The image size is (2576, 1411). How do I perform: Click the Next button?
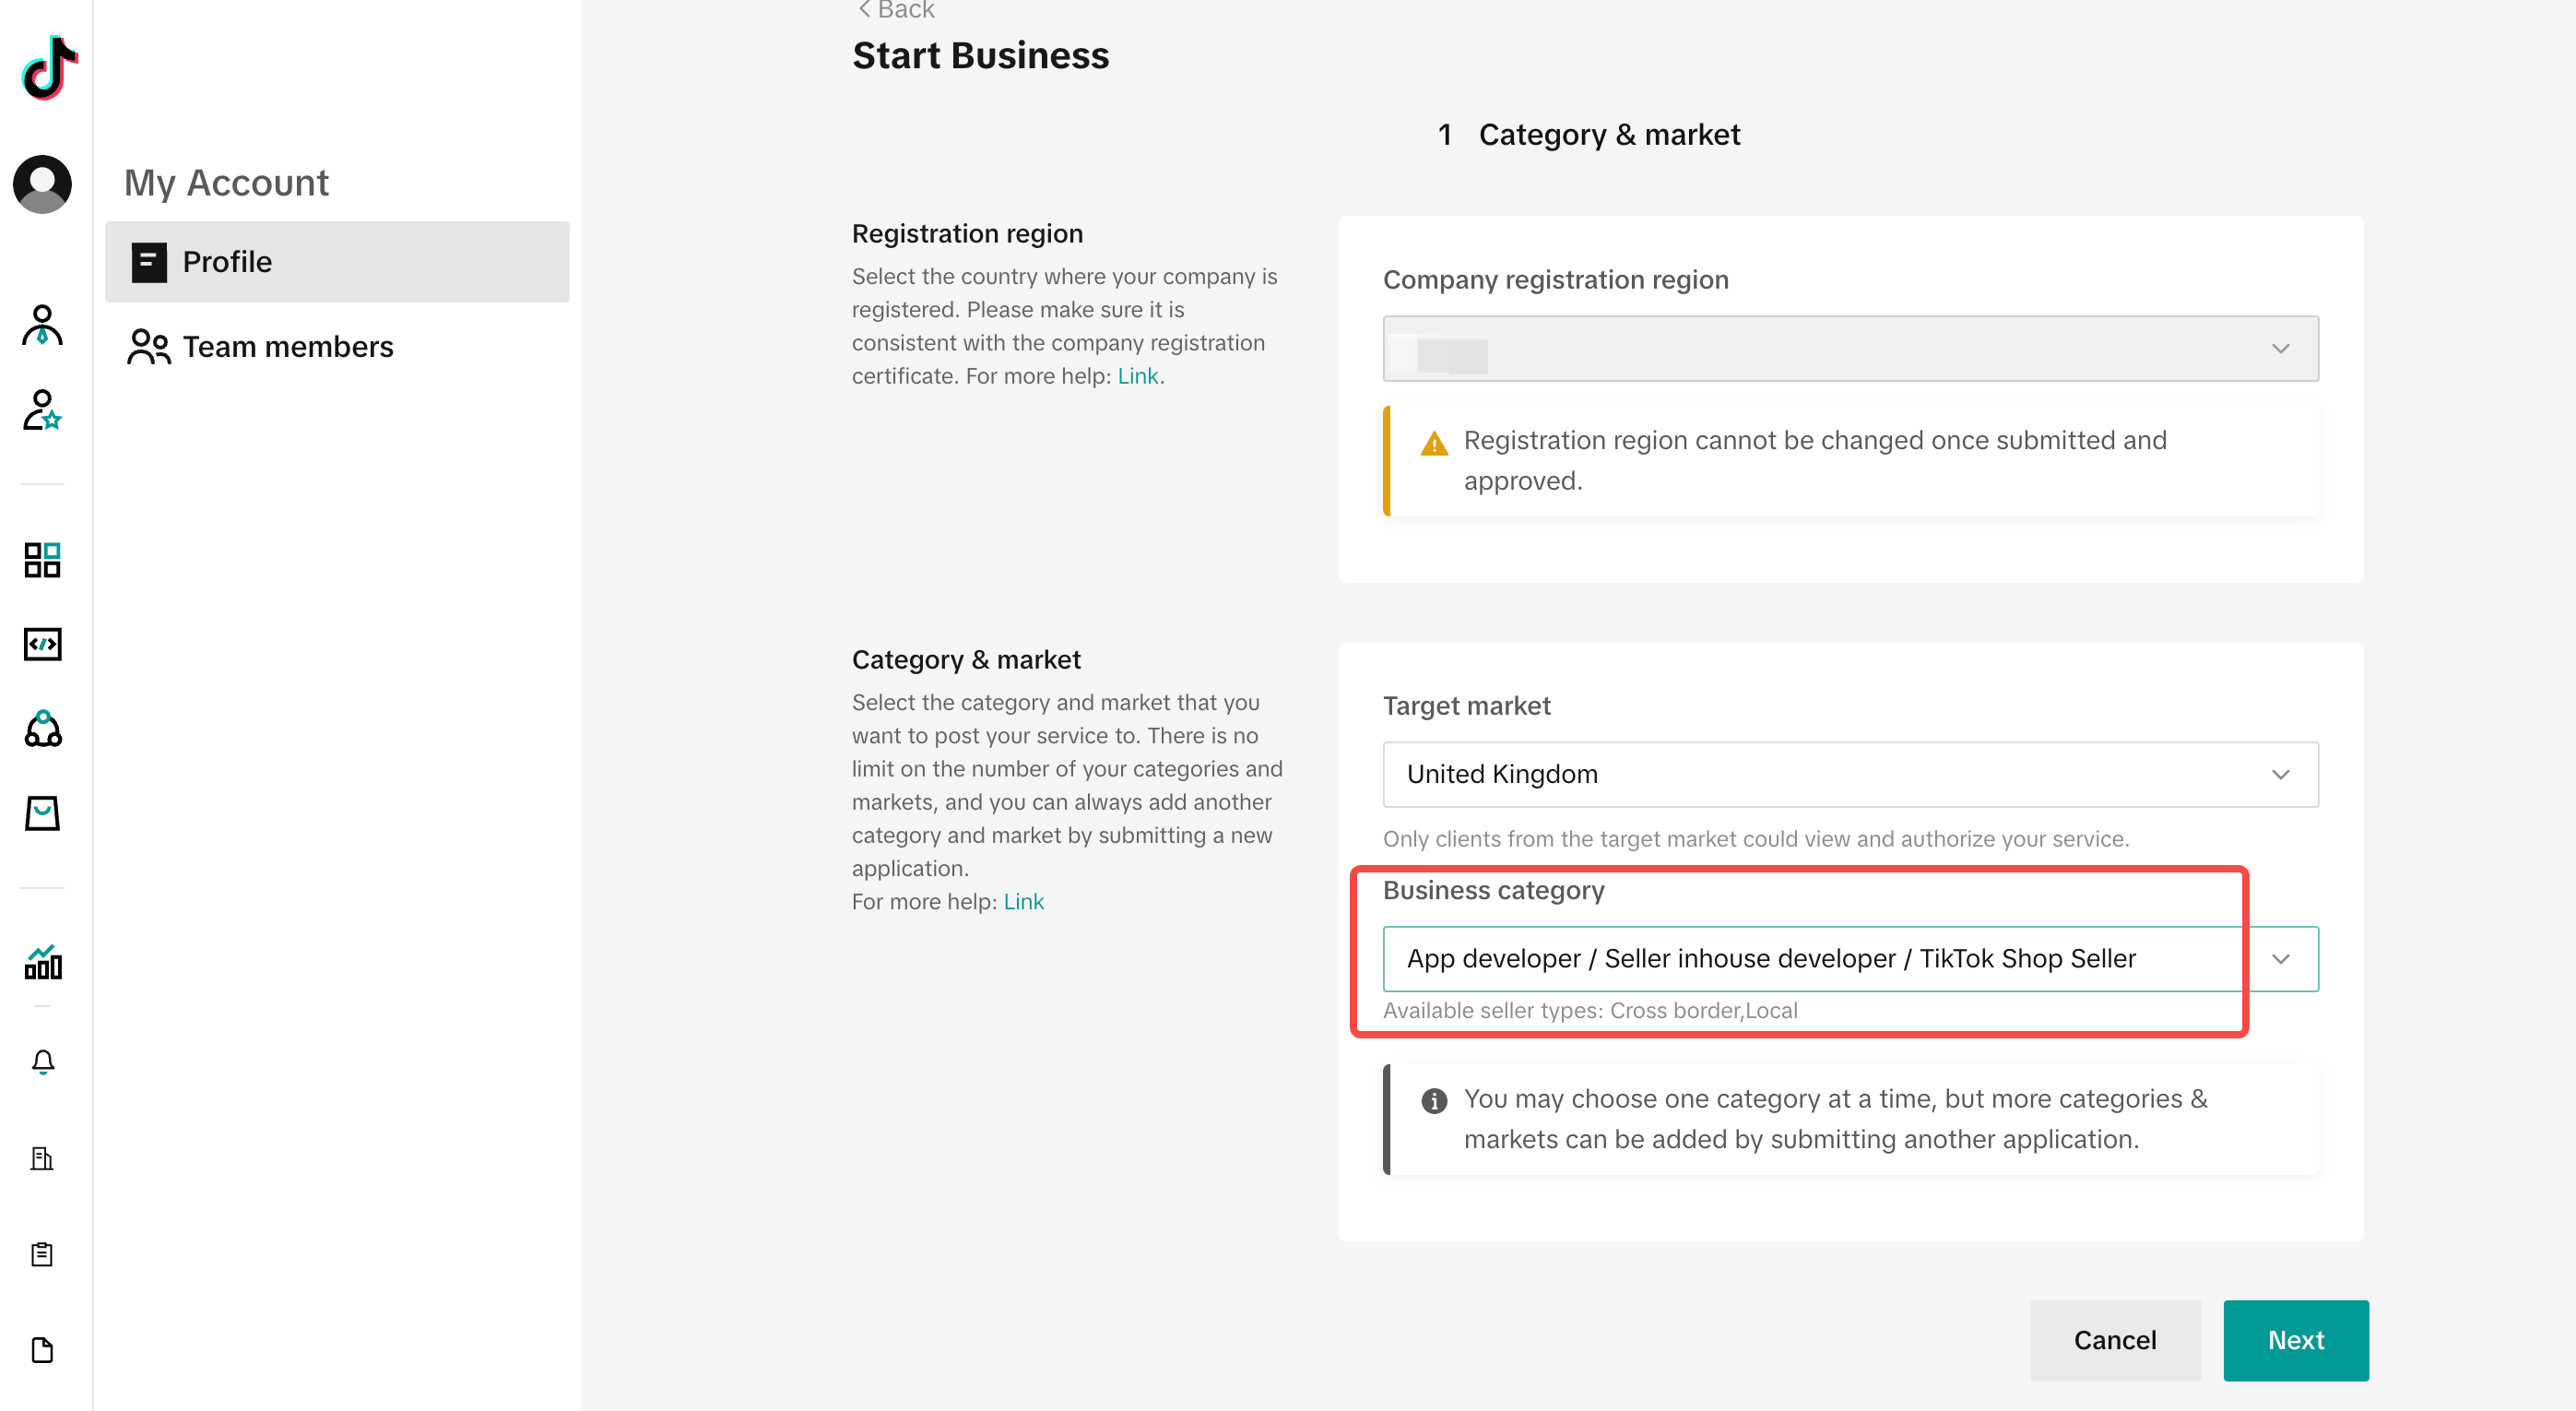tap(2296, 1340)
